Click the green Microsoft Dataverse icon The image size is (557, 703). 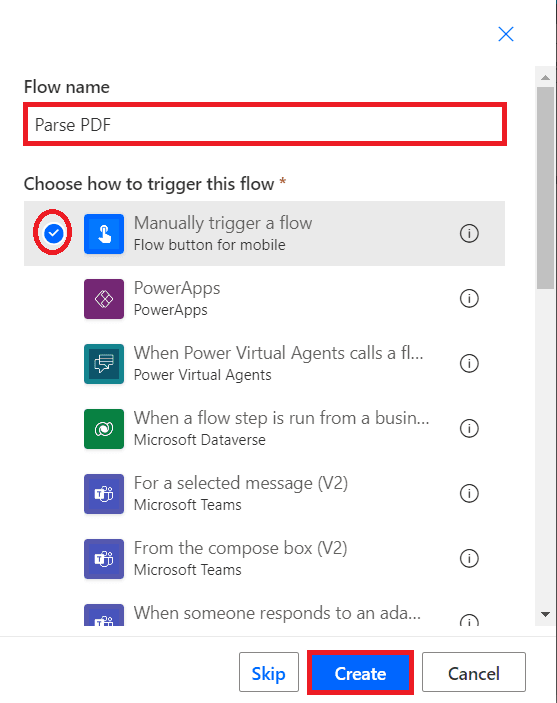pos(104,429)
